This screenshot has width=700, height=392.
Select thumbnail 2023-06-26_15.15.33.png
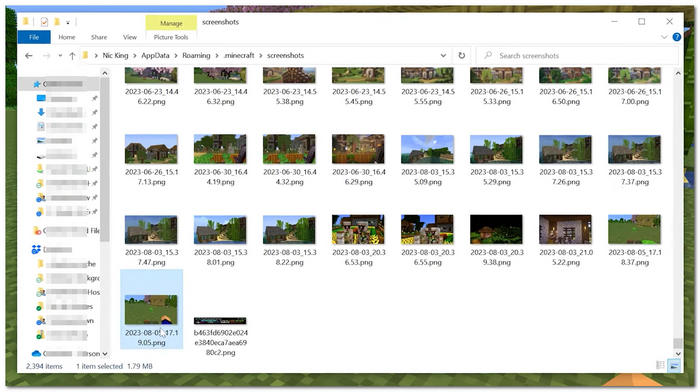click(496, 75)
